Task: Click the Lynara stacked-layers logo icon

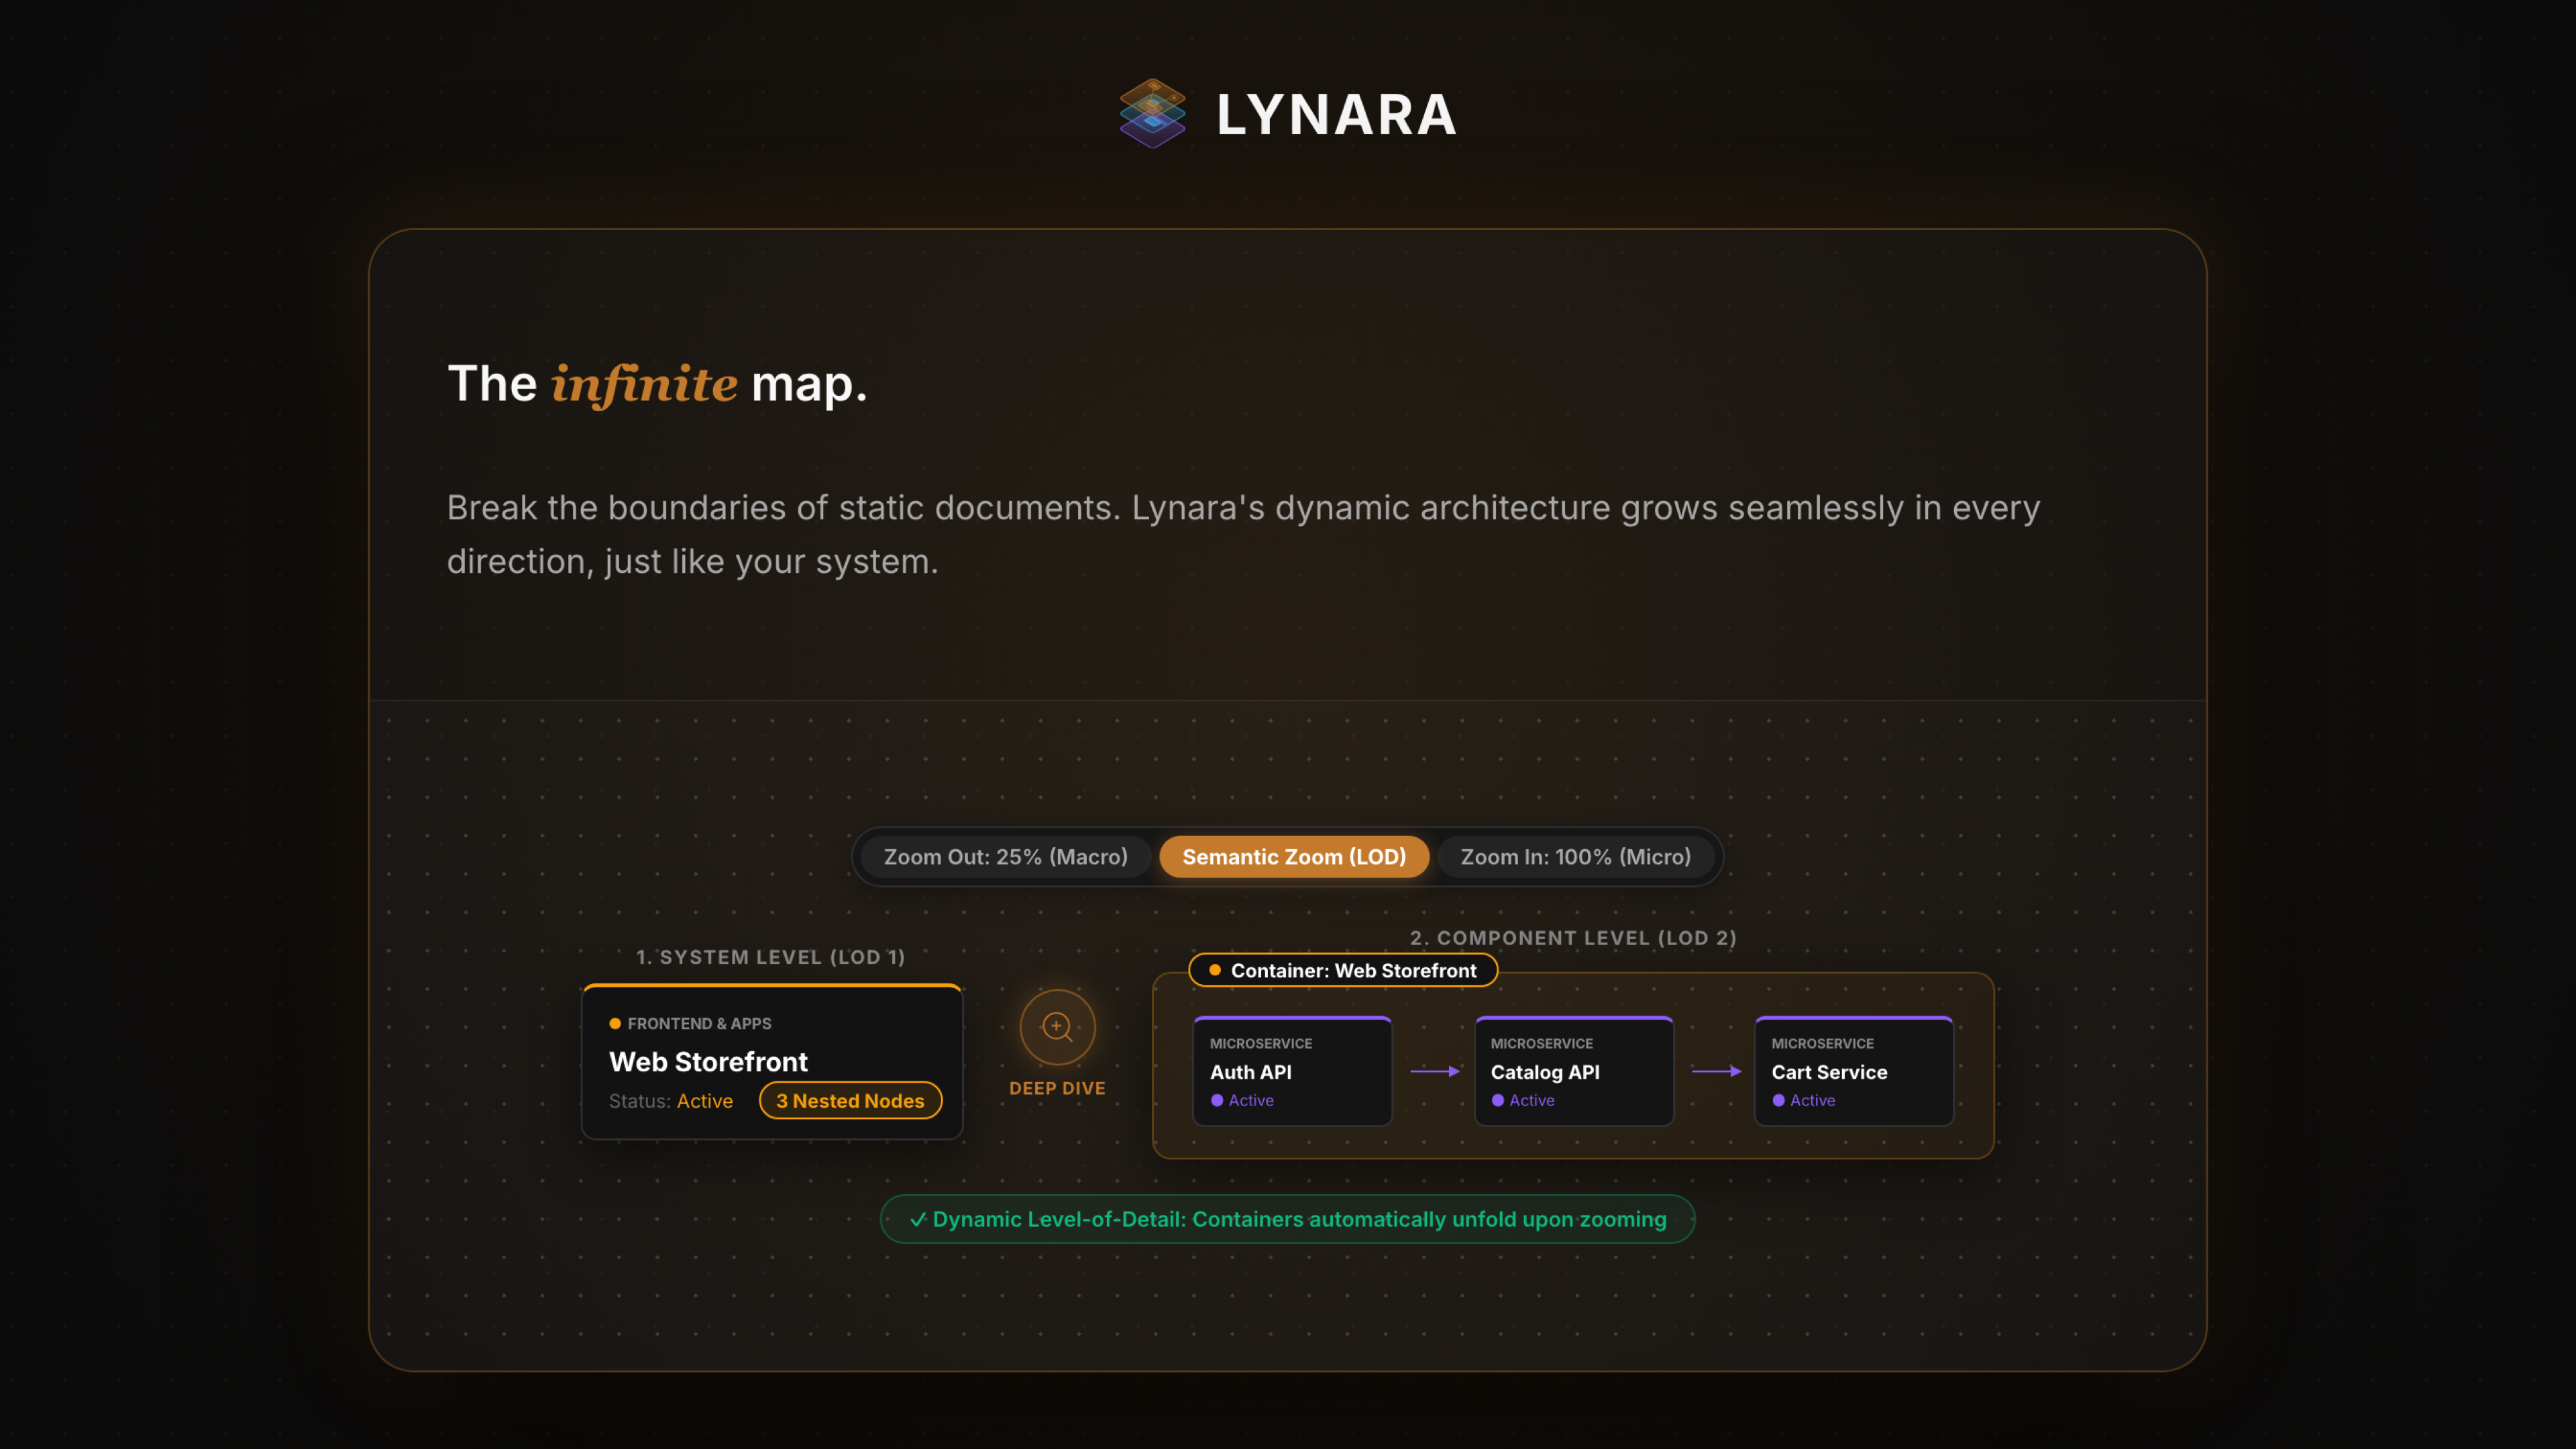Action: 1152,114
